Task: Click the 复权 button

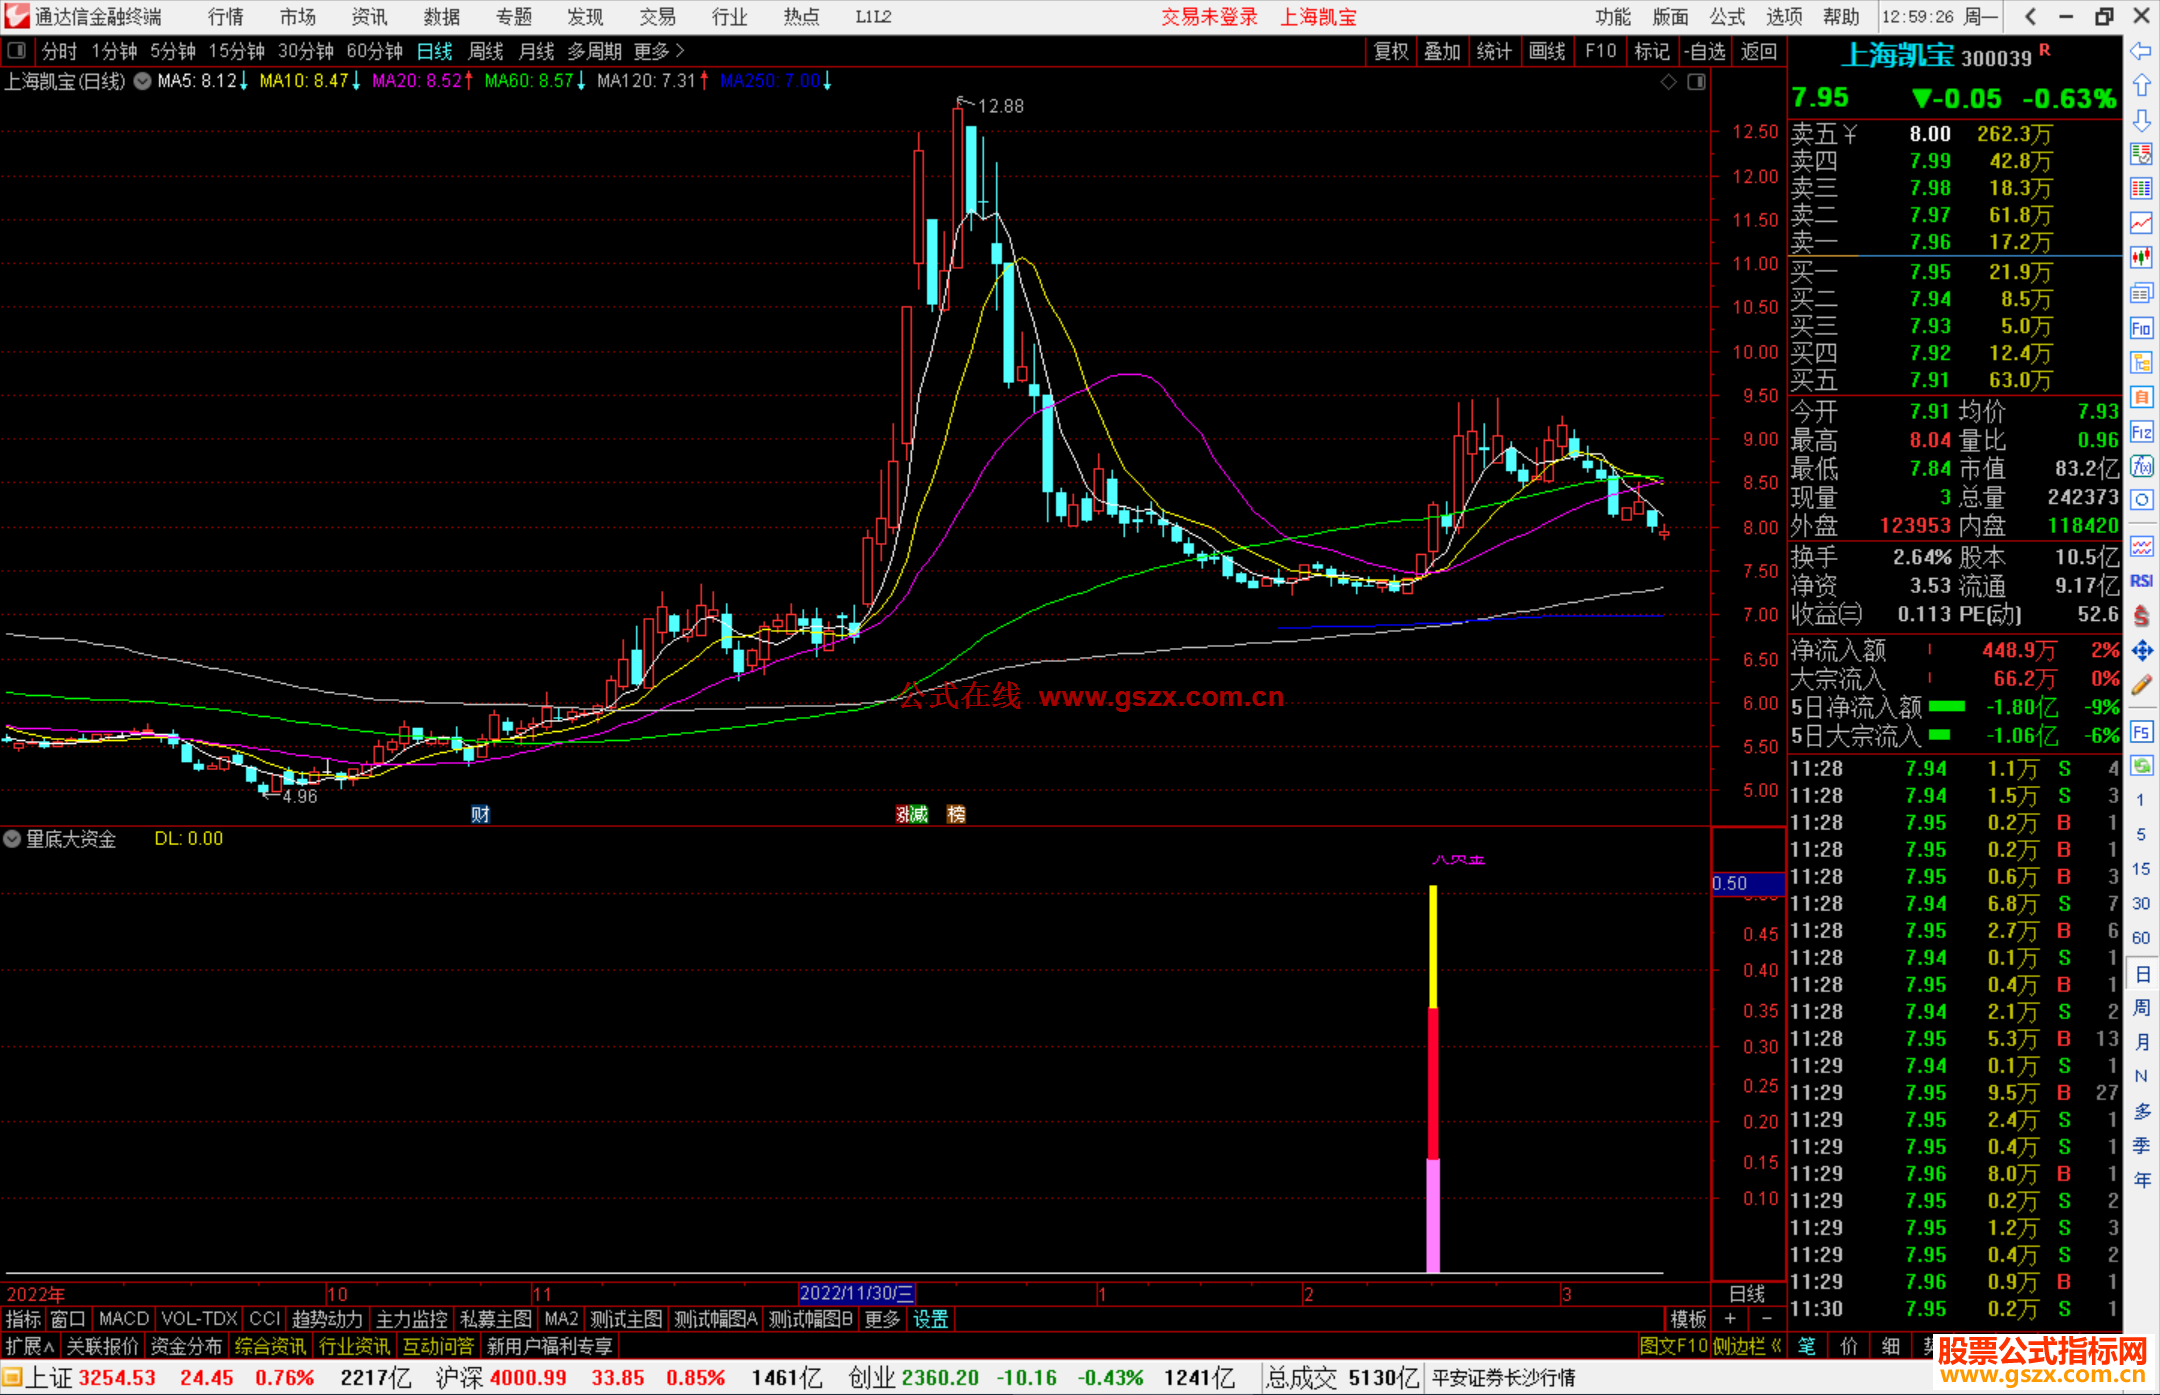Action: [1390, 50]
